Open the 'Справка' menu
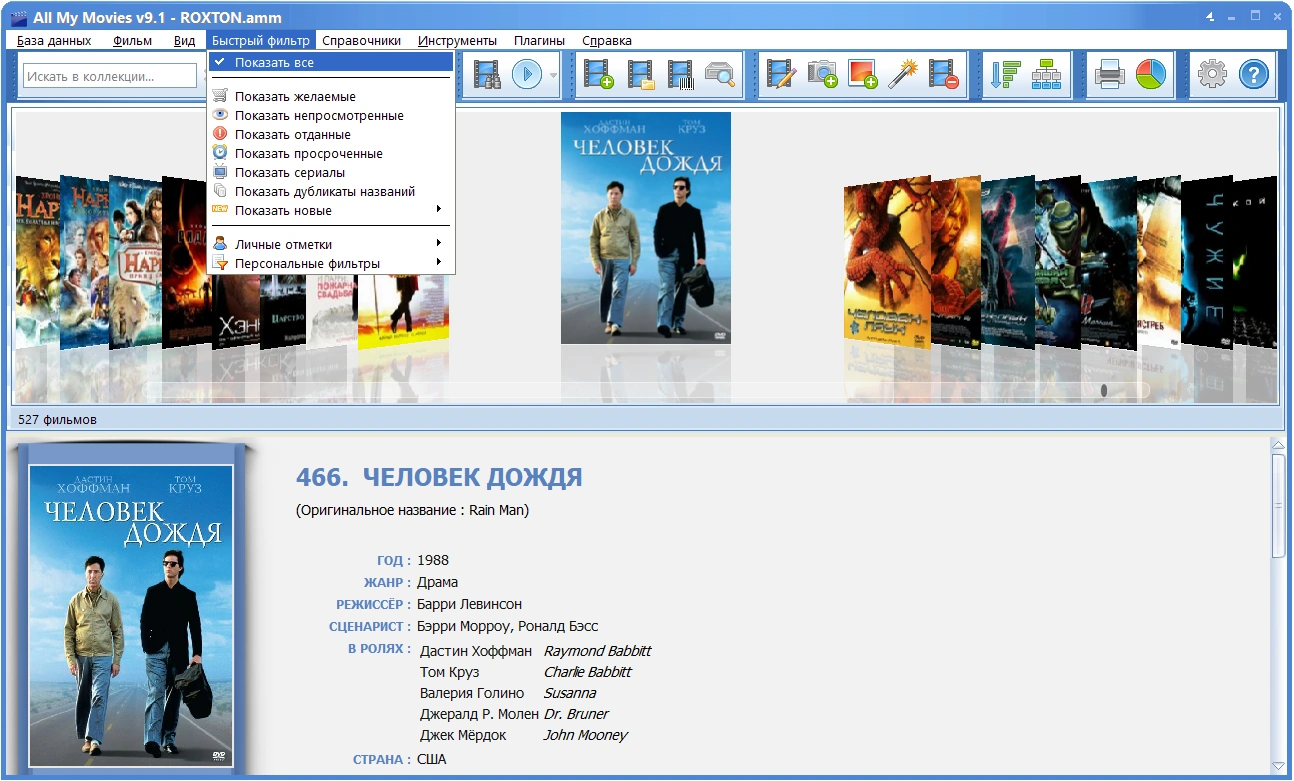Screen dimensions: 1294x781 tap(607, 40)
